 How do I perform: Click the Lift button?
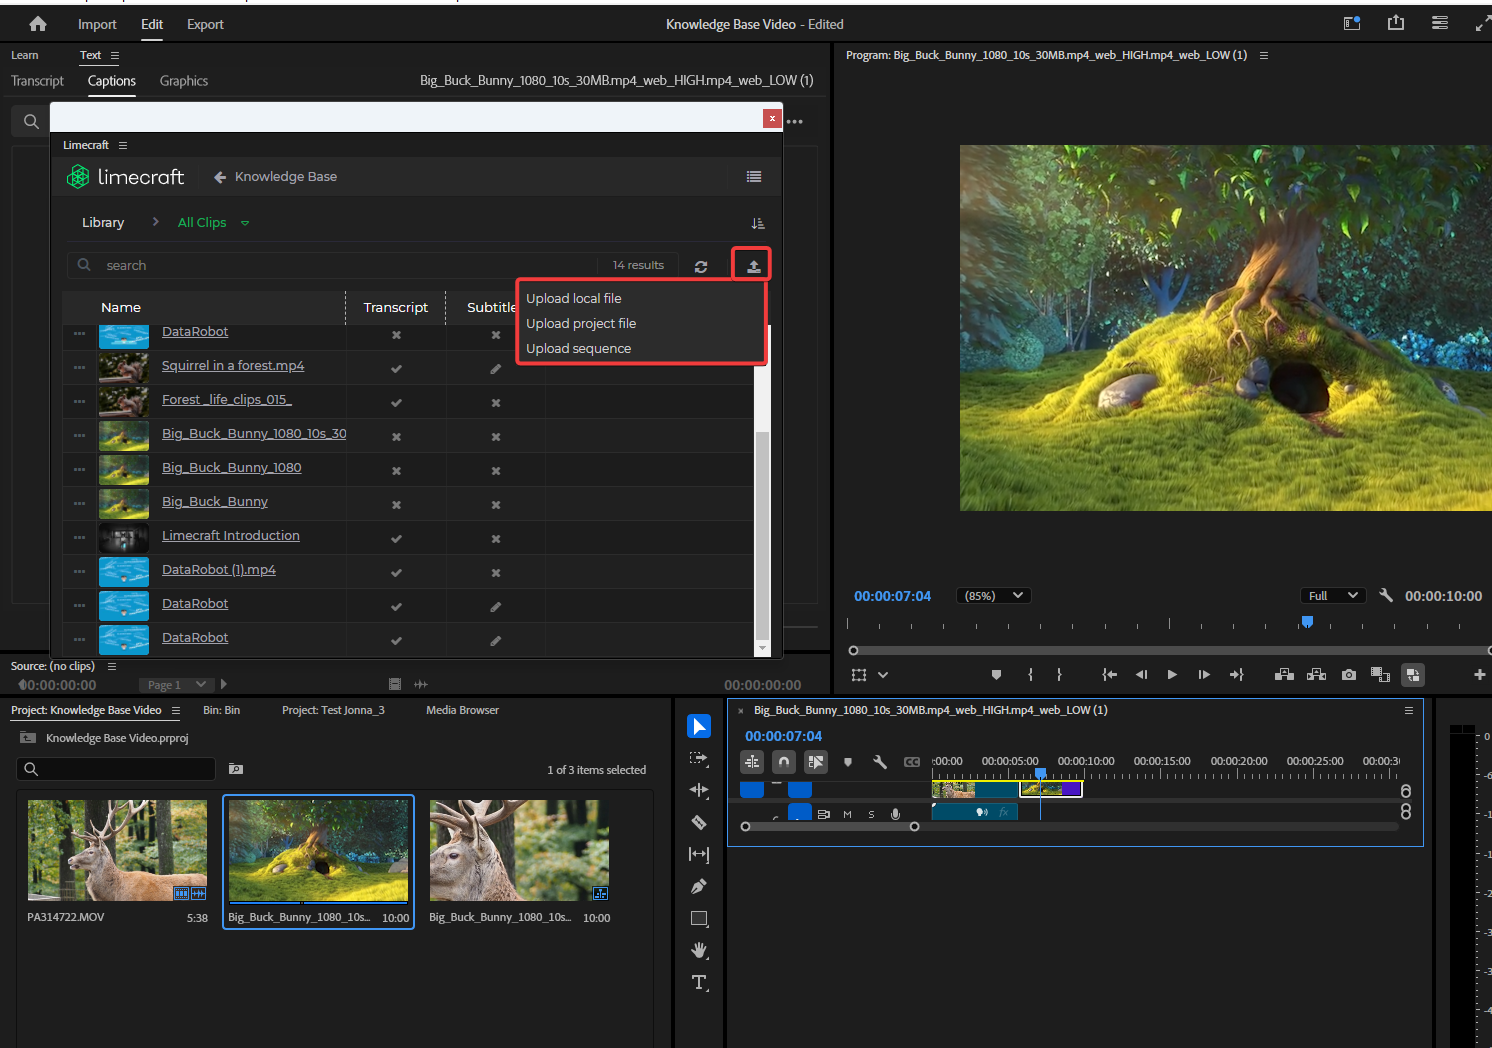point(1285,675)
